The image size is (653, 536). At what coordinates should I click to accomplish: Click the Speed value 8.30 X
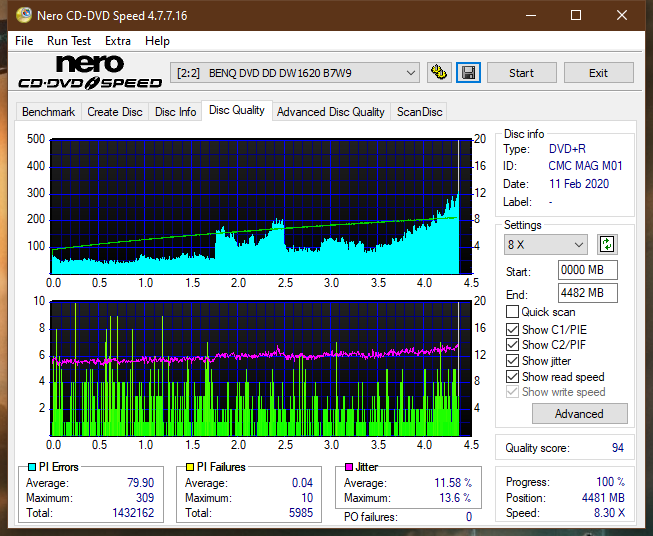(x=609, y=513)
